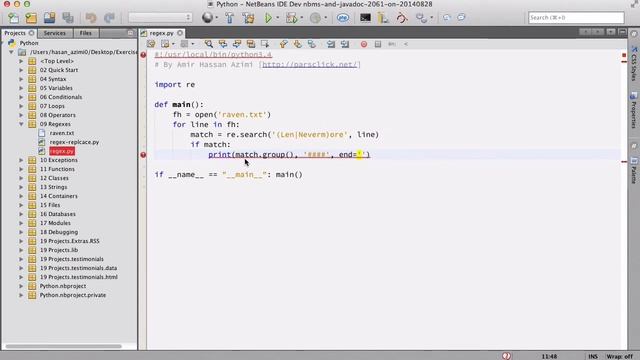Image resolution: width=640 pixels, height=360 pixels.
Task: Toggle Rectangular Selection icon
Action: (x=265, y=44)
